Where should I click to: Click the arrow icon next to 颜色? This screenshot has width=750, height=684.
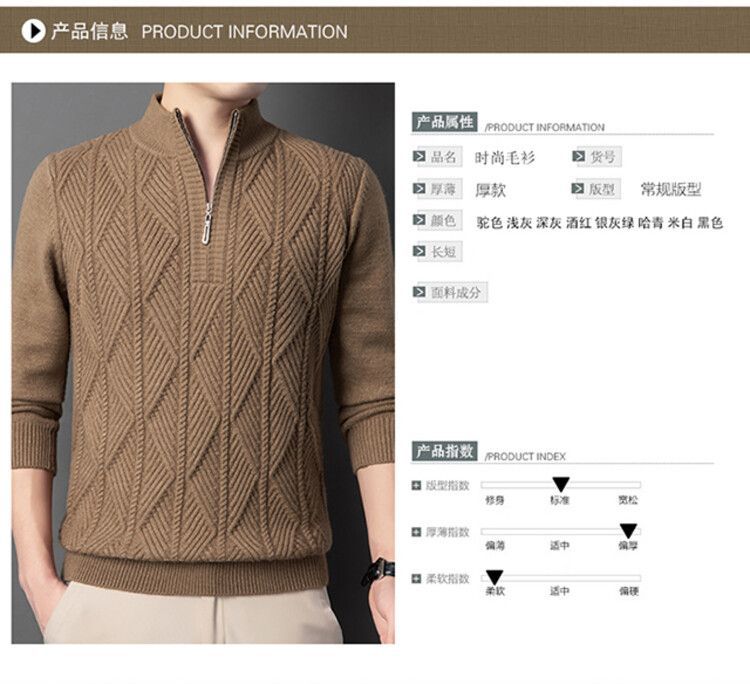(x=419, y=220)
